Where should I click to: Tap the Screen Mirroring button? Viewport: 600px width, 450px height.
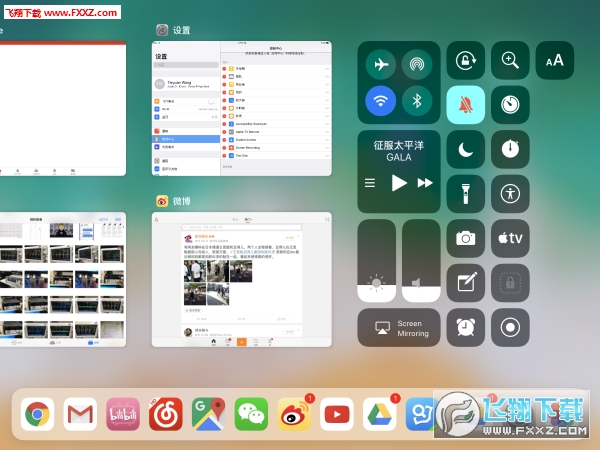pos(399,328)
